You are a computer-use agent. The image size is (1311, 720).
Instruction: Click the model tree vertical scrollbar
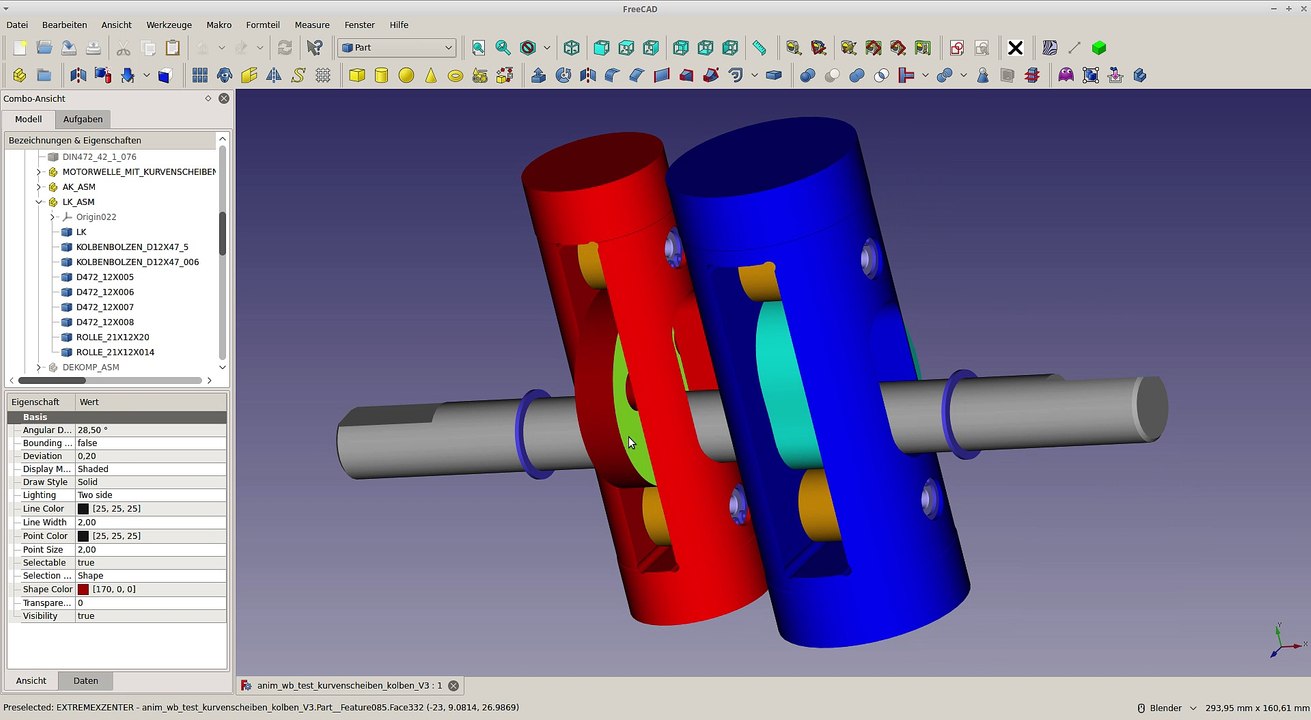pos(222,233)
